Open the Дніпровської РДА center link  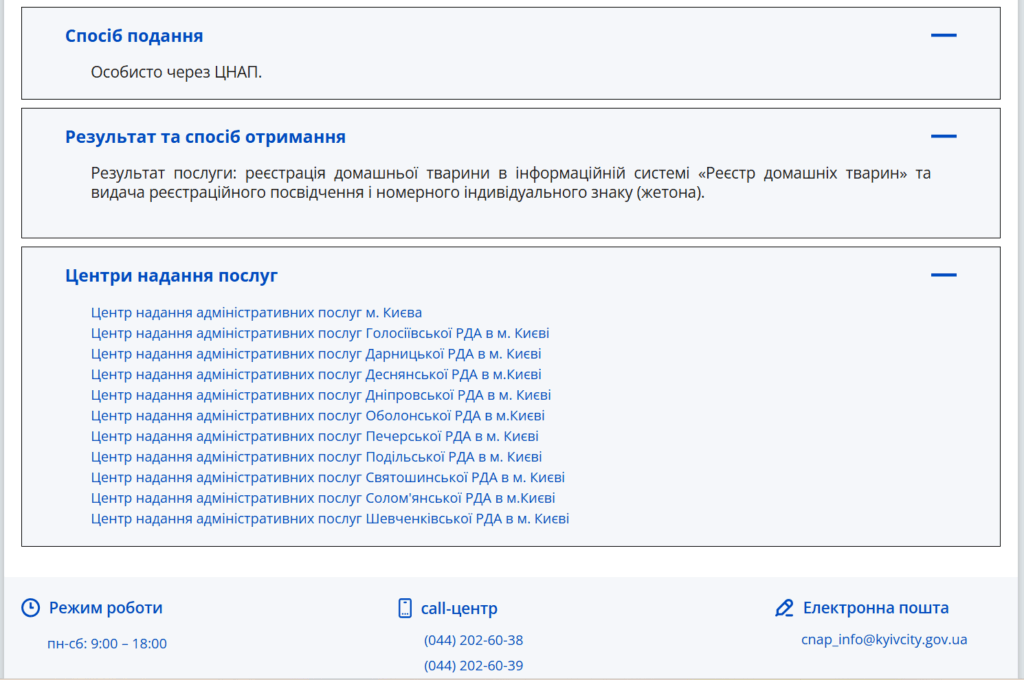321,395
